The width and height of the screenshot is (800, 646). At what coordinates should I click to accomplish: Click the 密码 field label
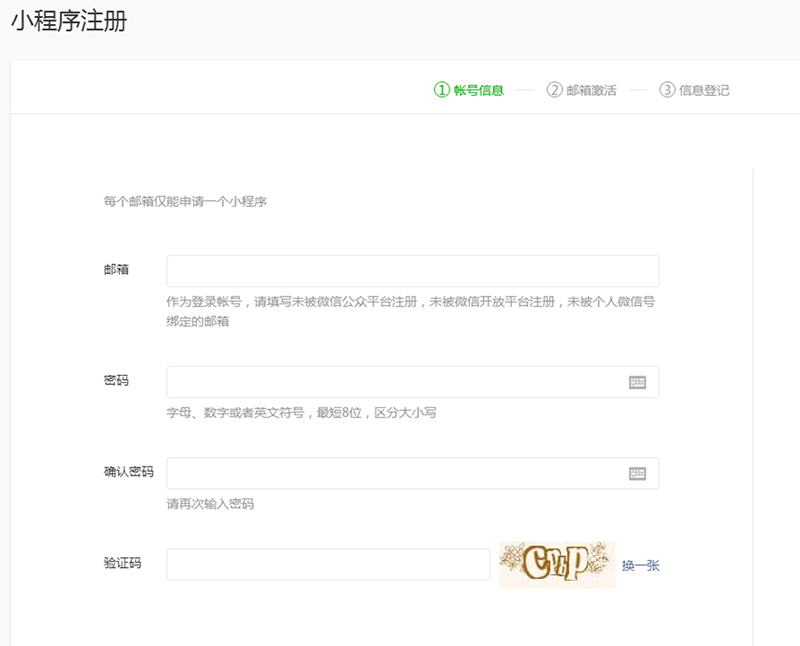(x=116, y=381)
